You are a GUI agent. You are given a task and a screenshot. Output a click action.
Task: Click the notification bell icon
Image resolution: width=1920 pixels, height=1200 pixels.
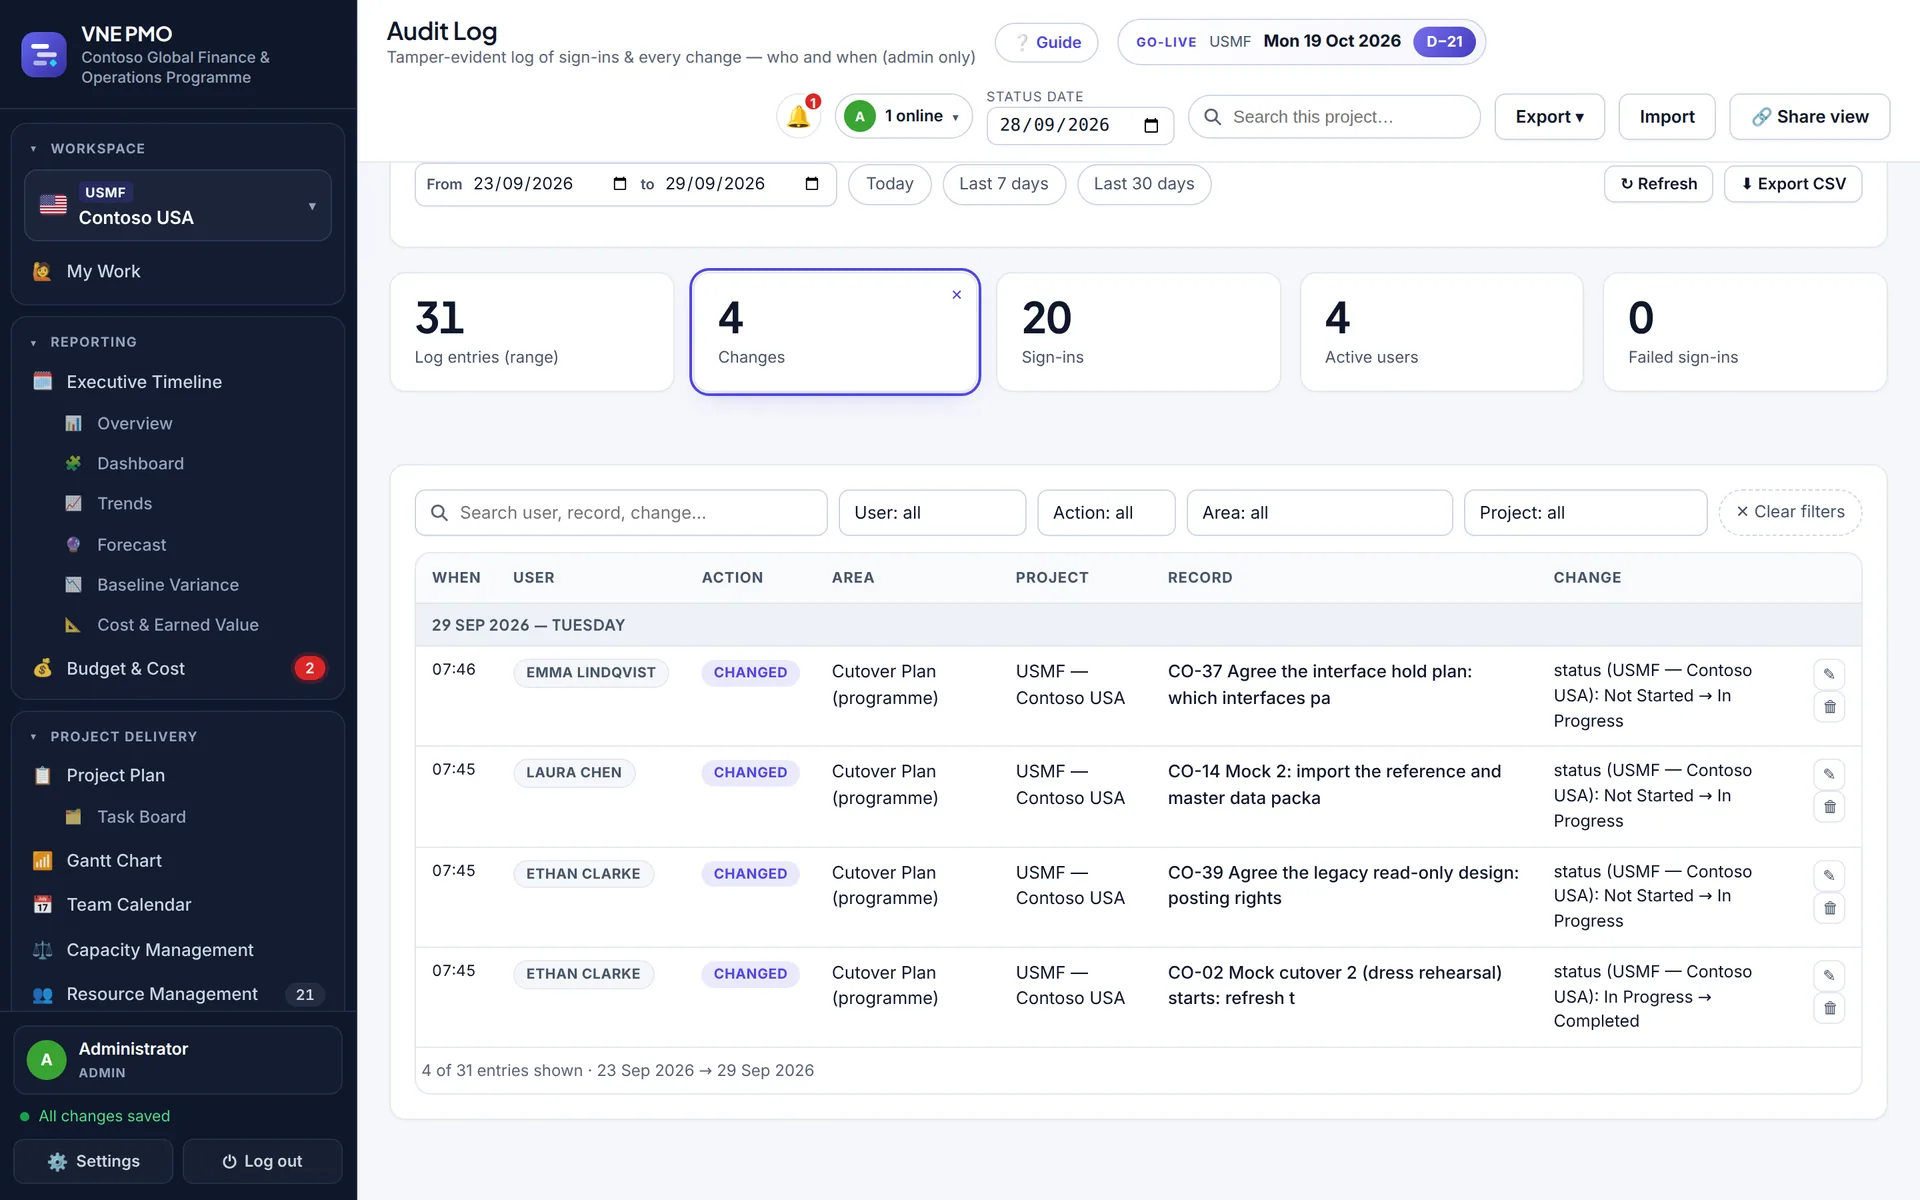point(798,117)
